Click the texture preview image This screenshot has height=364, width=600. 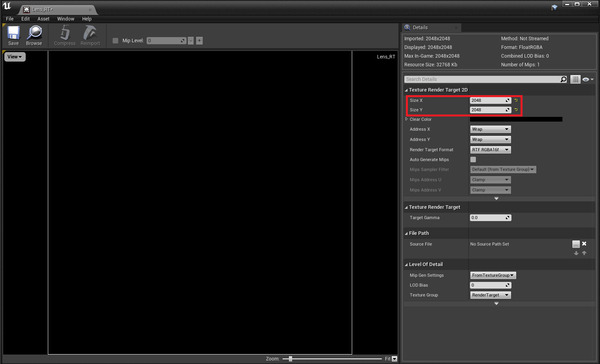coord(200,202)
